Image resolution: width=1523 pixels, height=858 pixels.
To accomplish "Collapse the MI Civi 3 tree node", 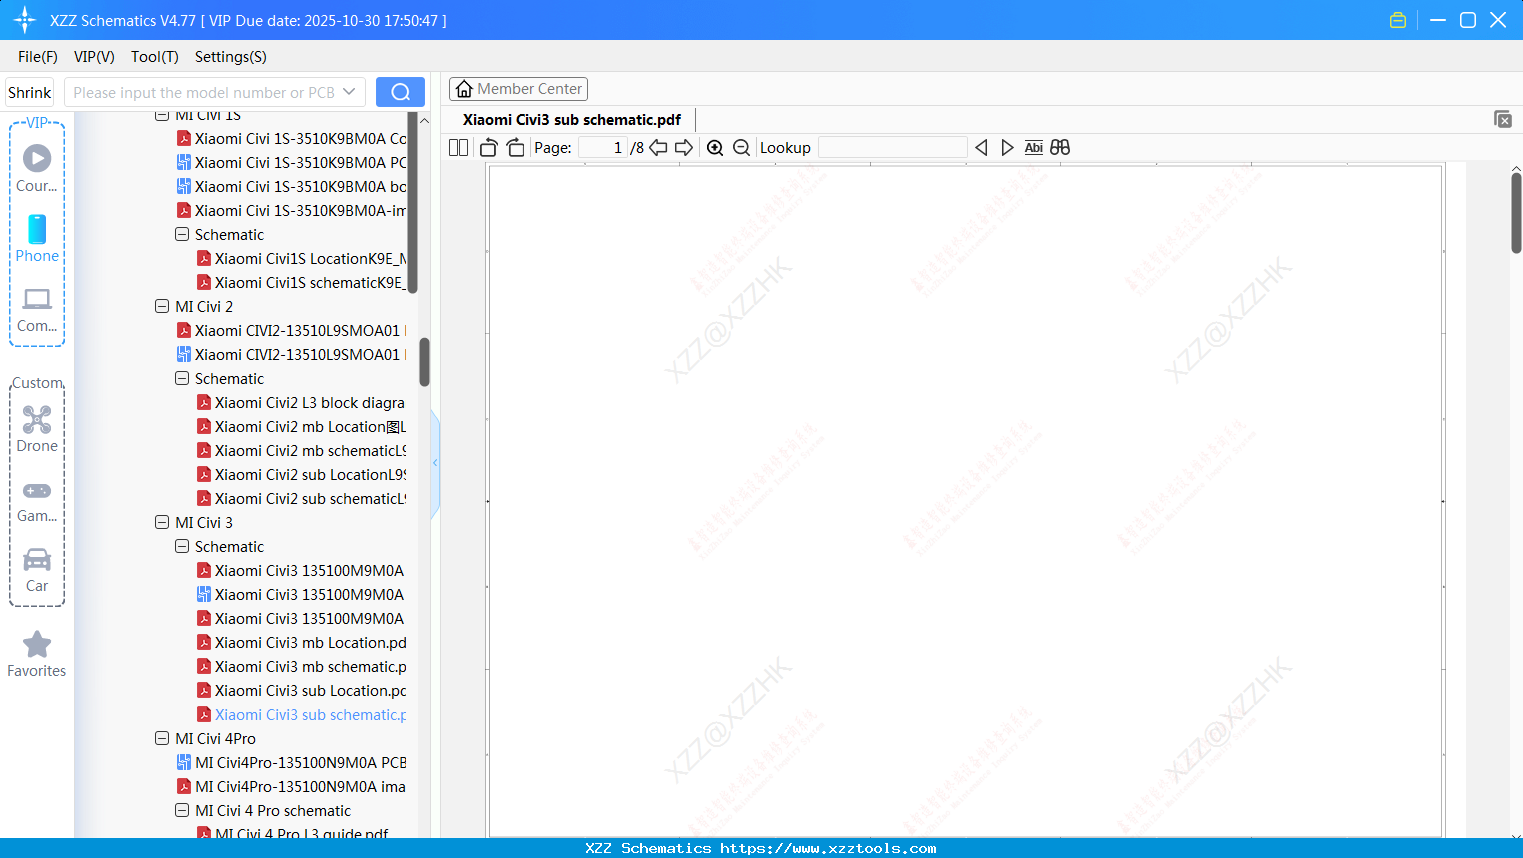I will click(x=162, y=522).
